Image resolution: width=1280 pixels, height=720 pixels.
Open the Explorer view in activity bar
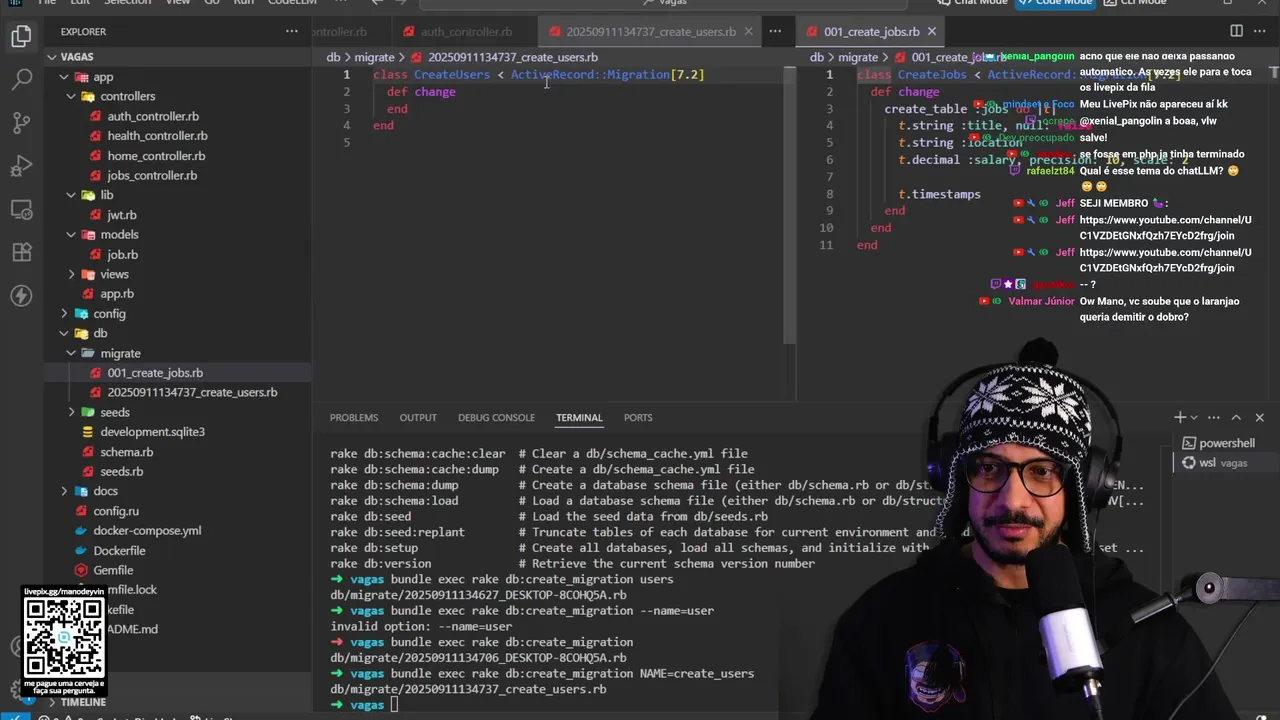(21, 37)
